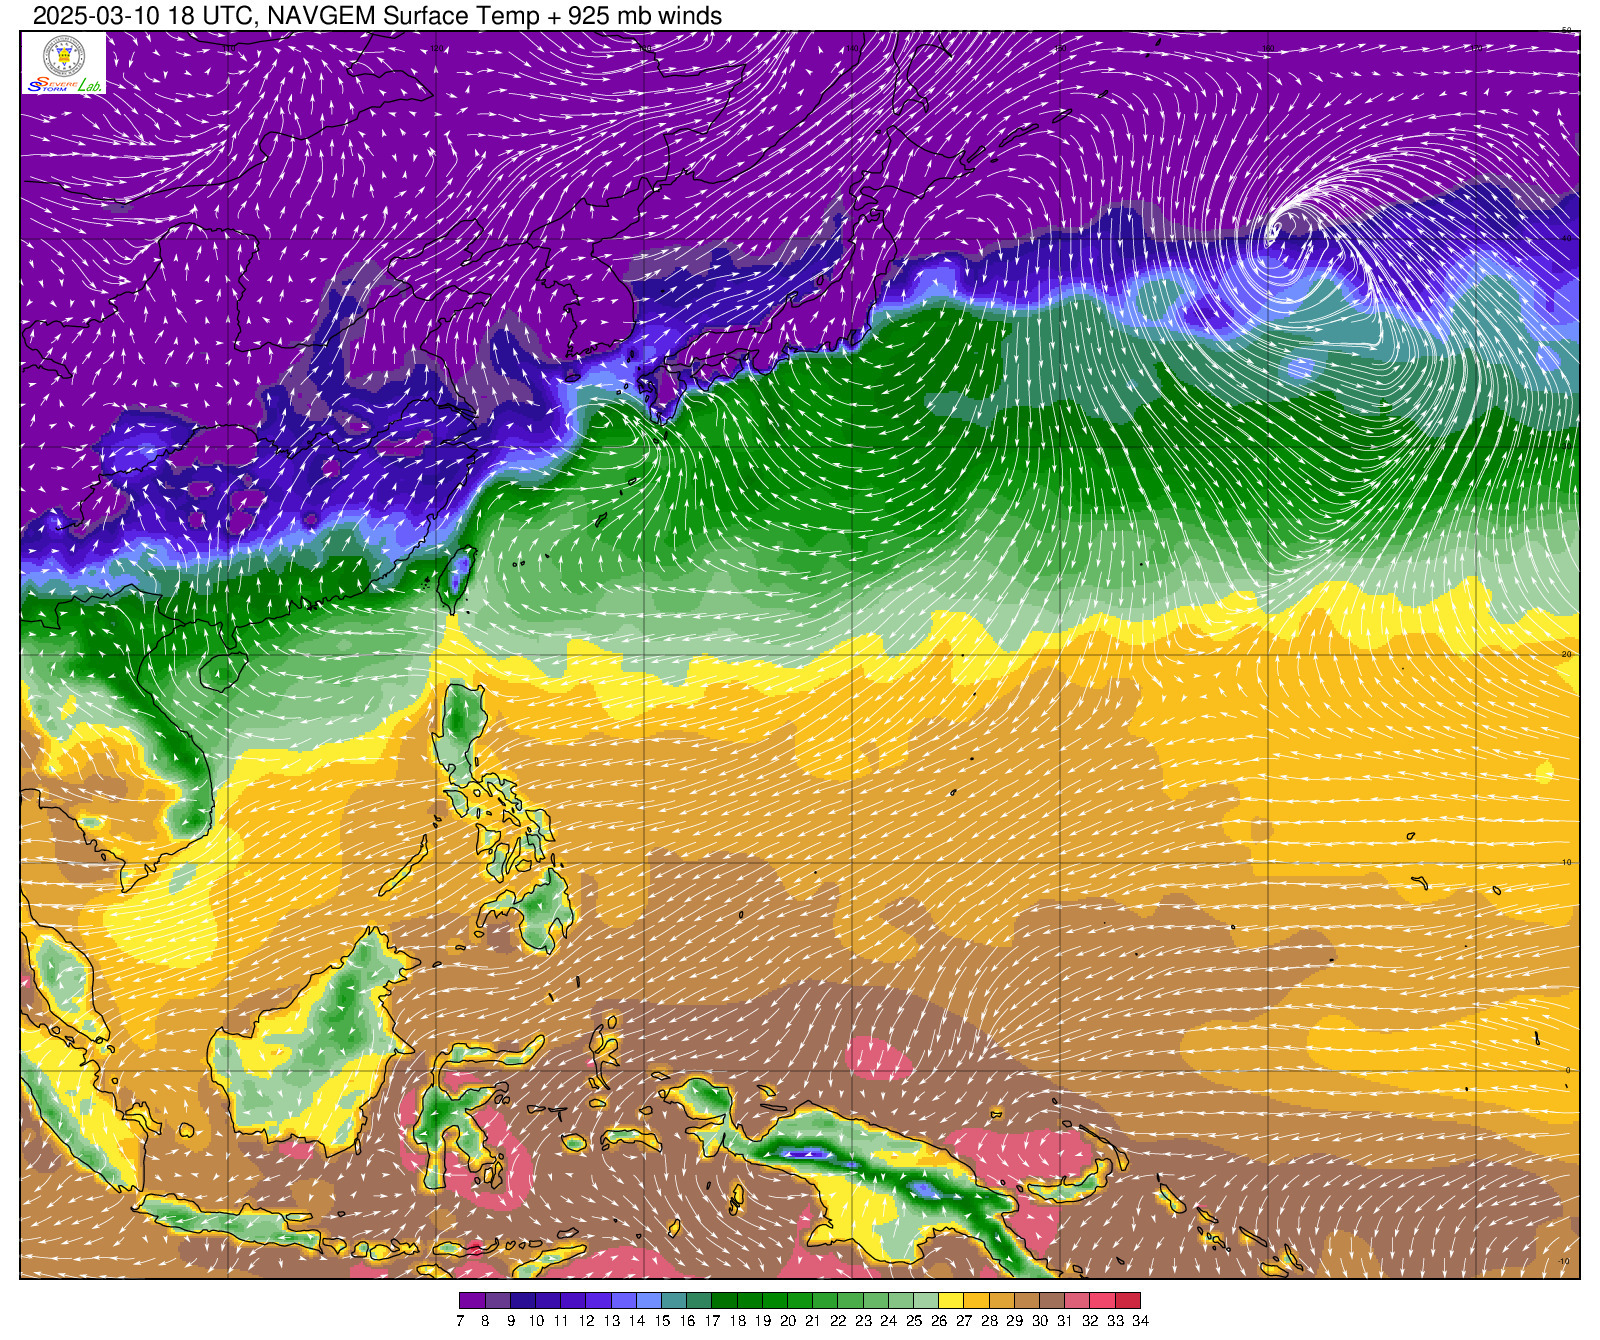Click the colorbar value label 20
This screenshot has width=1600, height=1340.
[x=788, y=1321]
